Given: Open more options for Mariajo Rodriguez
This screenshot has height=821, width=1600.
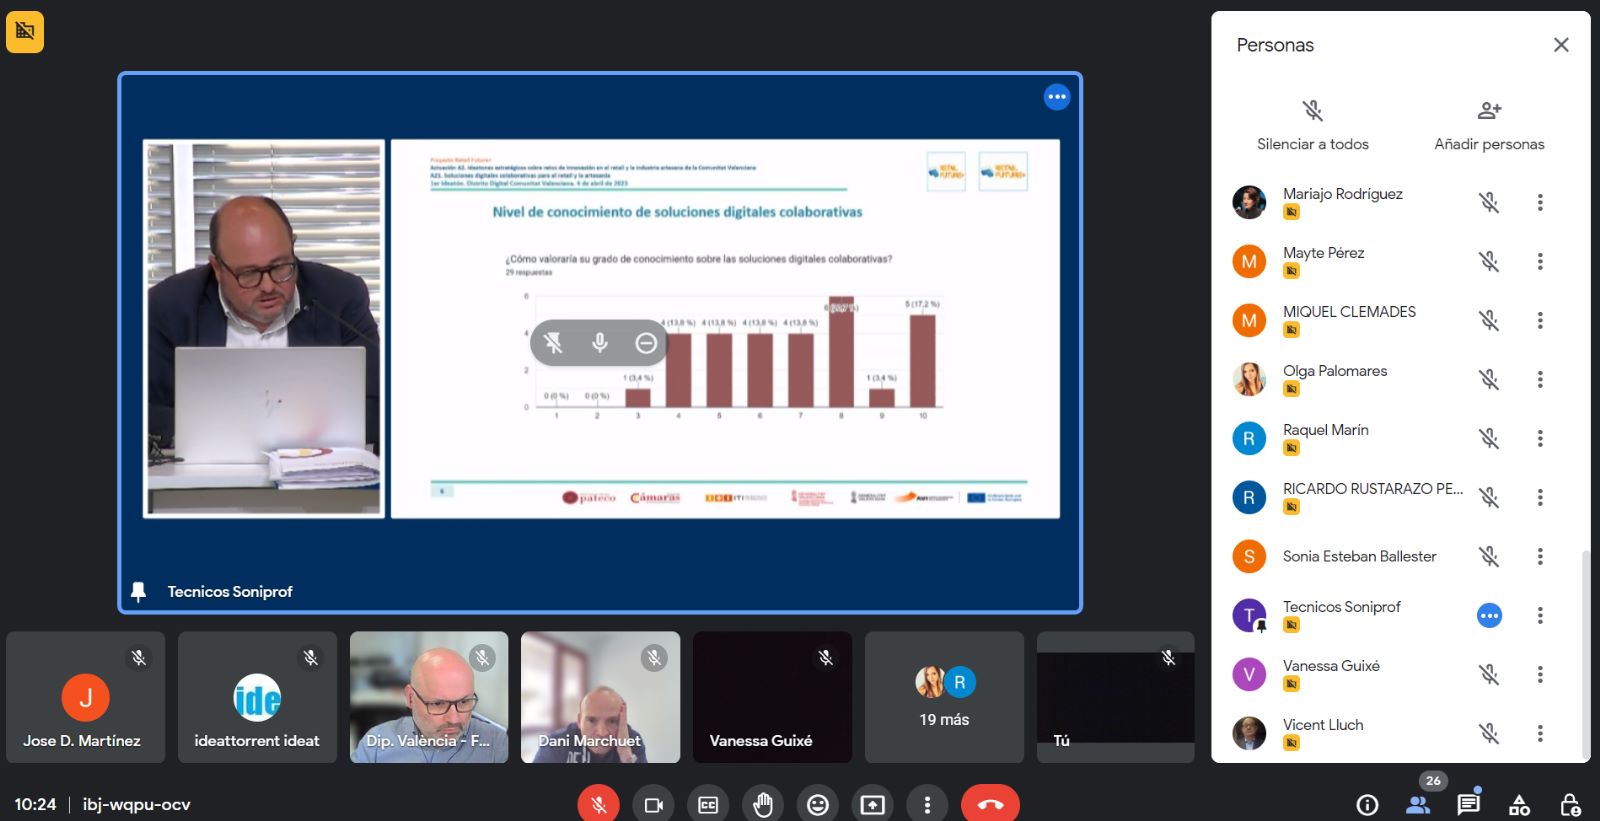Looking at the screenshot, I should click(1540, 203).
